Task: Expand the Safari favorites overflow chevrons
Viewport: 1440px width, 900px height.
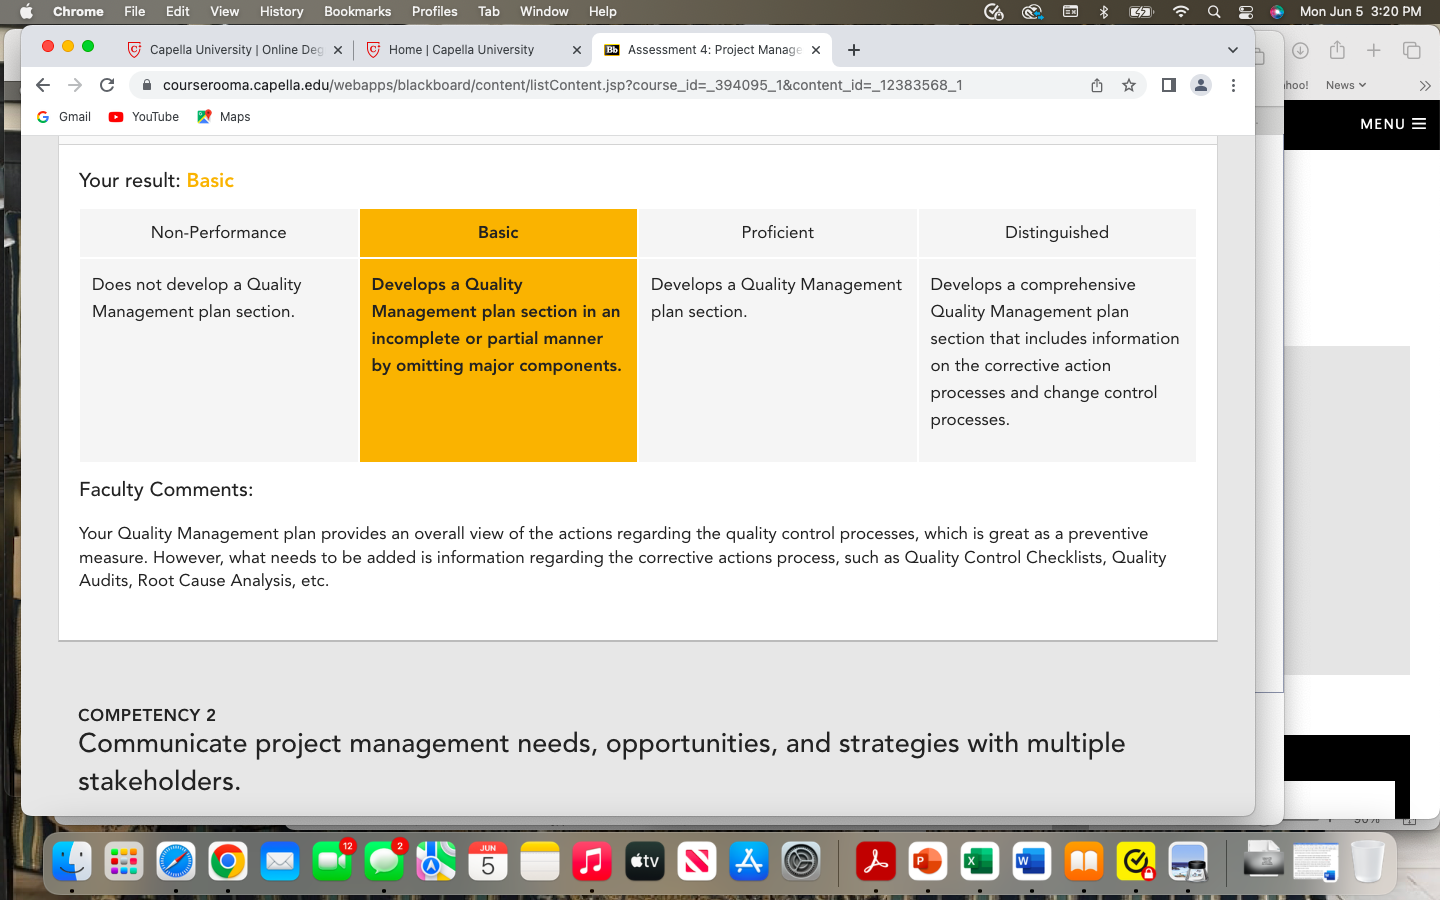Action: click(x=1425, y=86)
